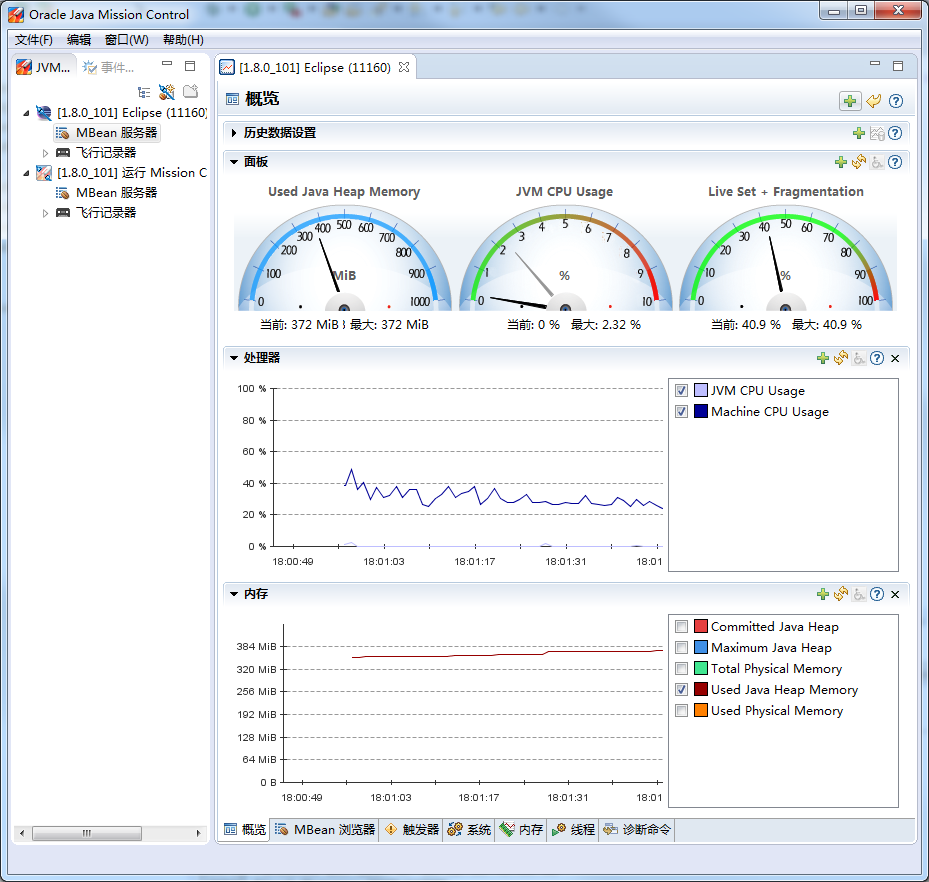Select MBean 服务器 under 运行 Mission Control
Viewport: 929px width, 882px height.
click(x=116, y=193)
